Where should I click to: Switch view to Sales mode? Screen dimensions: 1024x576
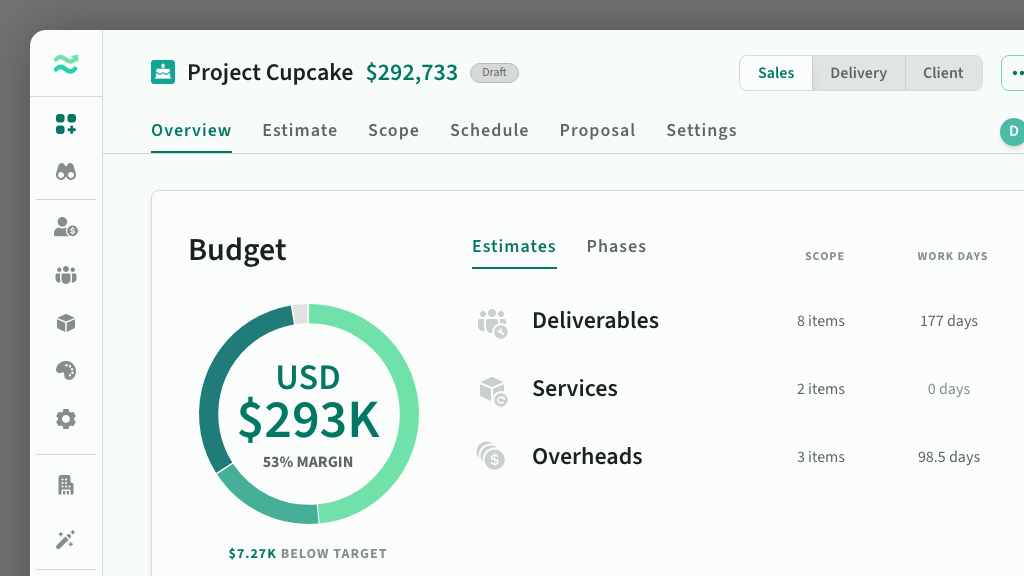pos(776,73)
